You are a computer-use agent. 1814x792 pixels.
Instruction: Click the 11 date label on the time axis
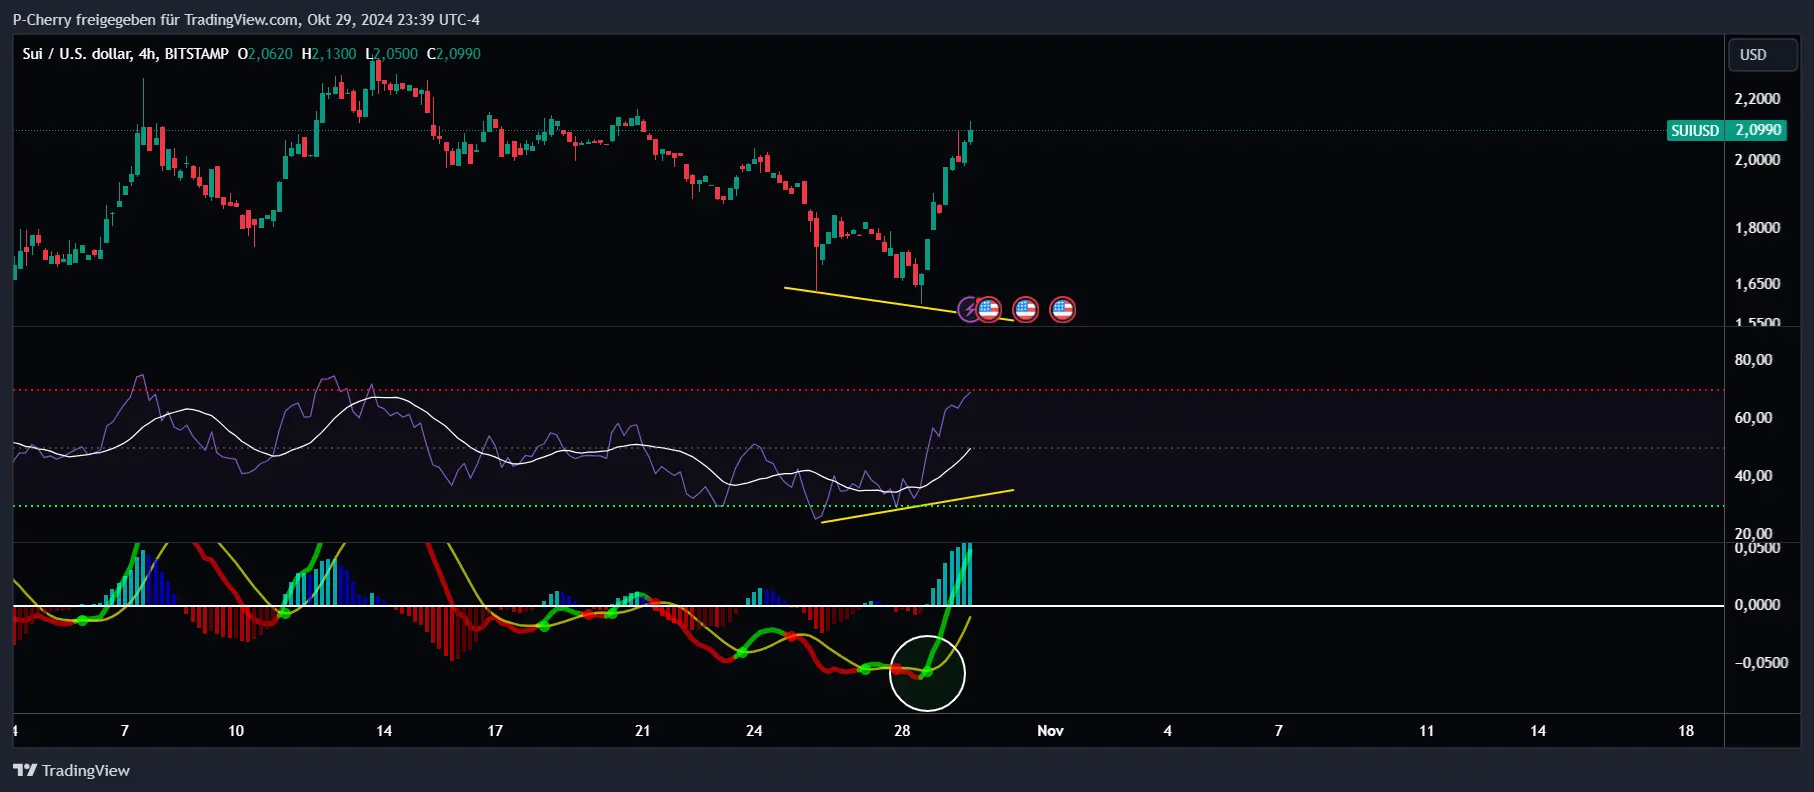1427,731
